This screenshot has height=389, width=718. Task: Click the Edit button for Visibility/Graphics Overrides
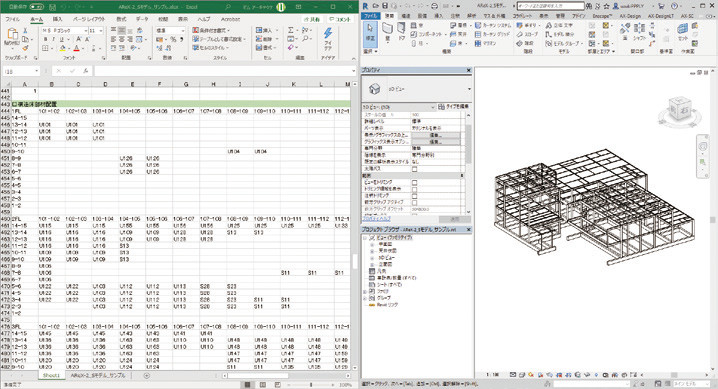click(x=435, y=135)
